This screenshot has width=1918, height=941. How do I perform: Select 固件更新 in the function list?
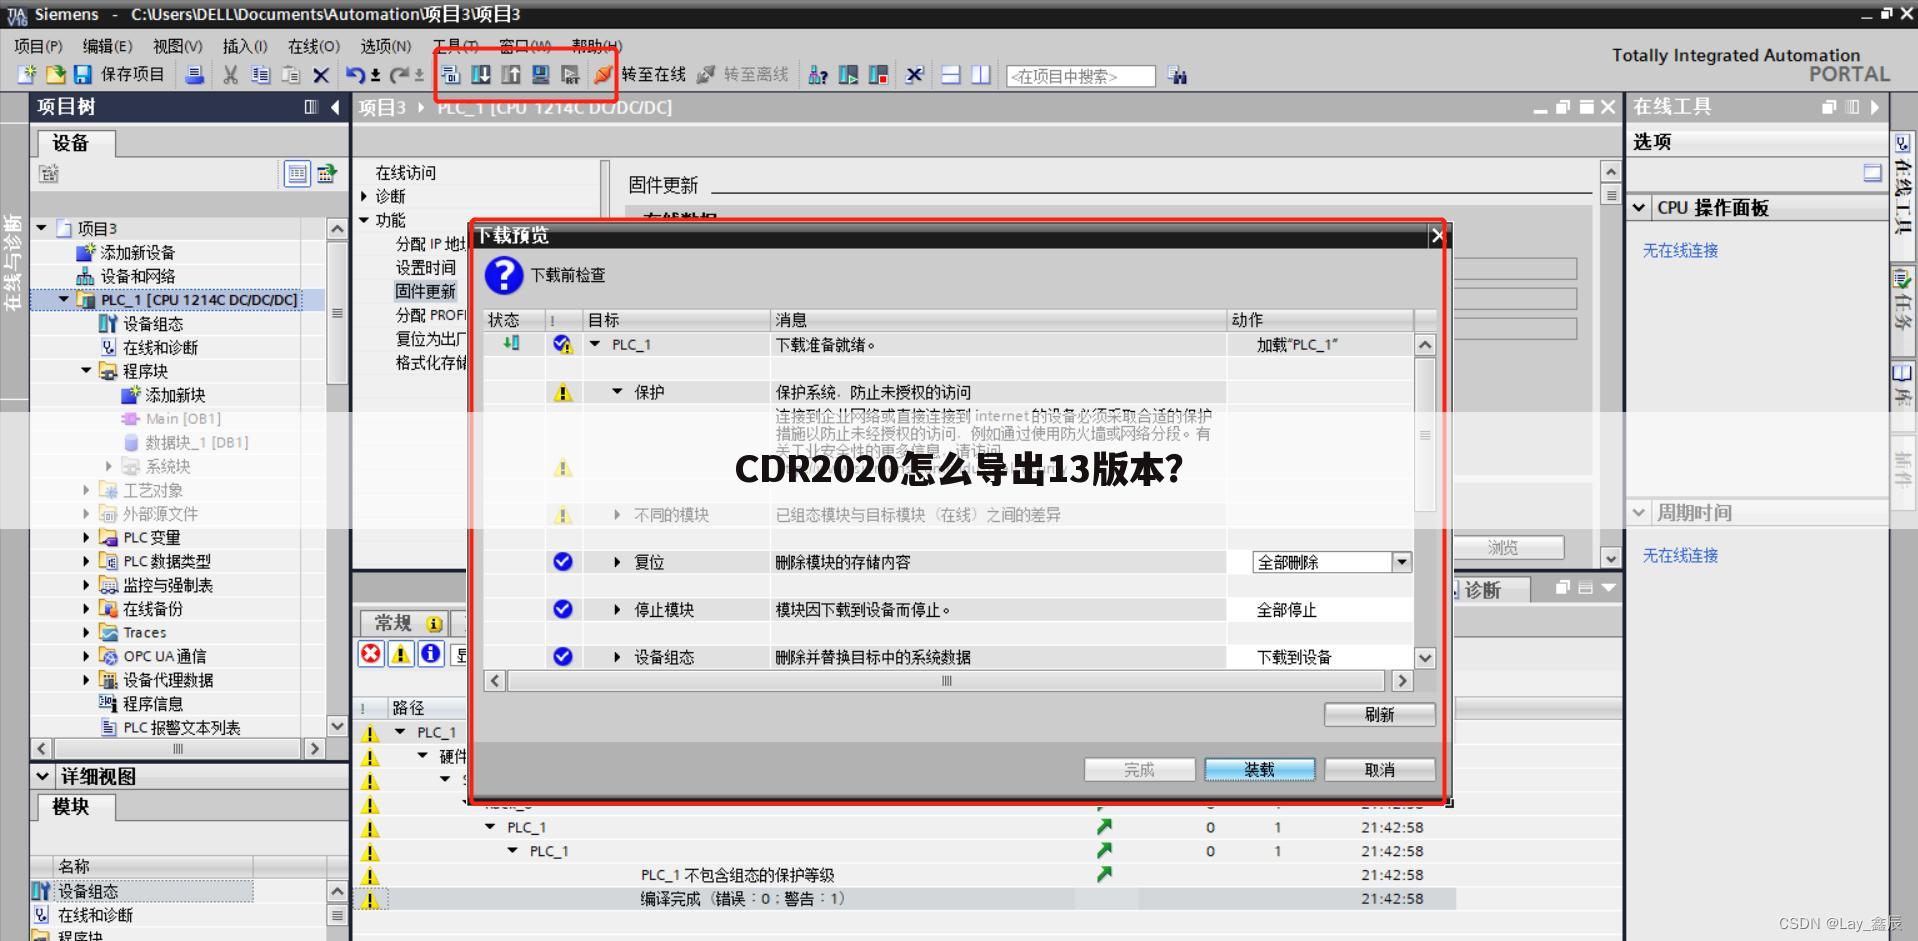[x=425, y=291]
